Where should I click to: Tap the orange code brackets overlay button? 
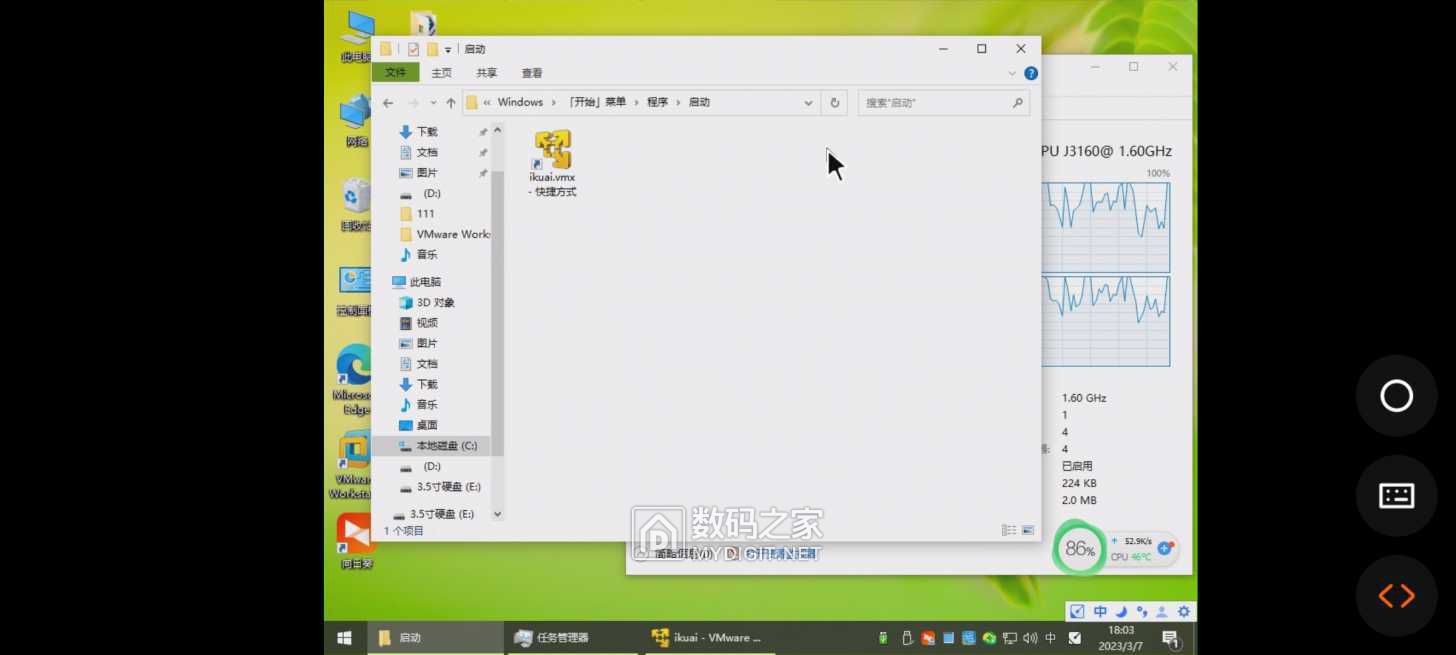(x=1396, y=596)
